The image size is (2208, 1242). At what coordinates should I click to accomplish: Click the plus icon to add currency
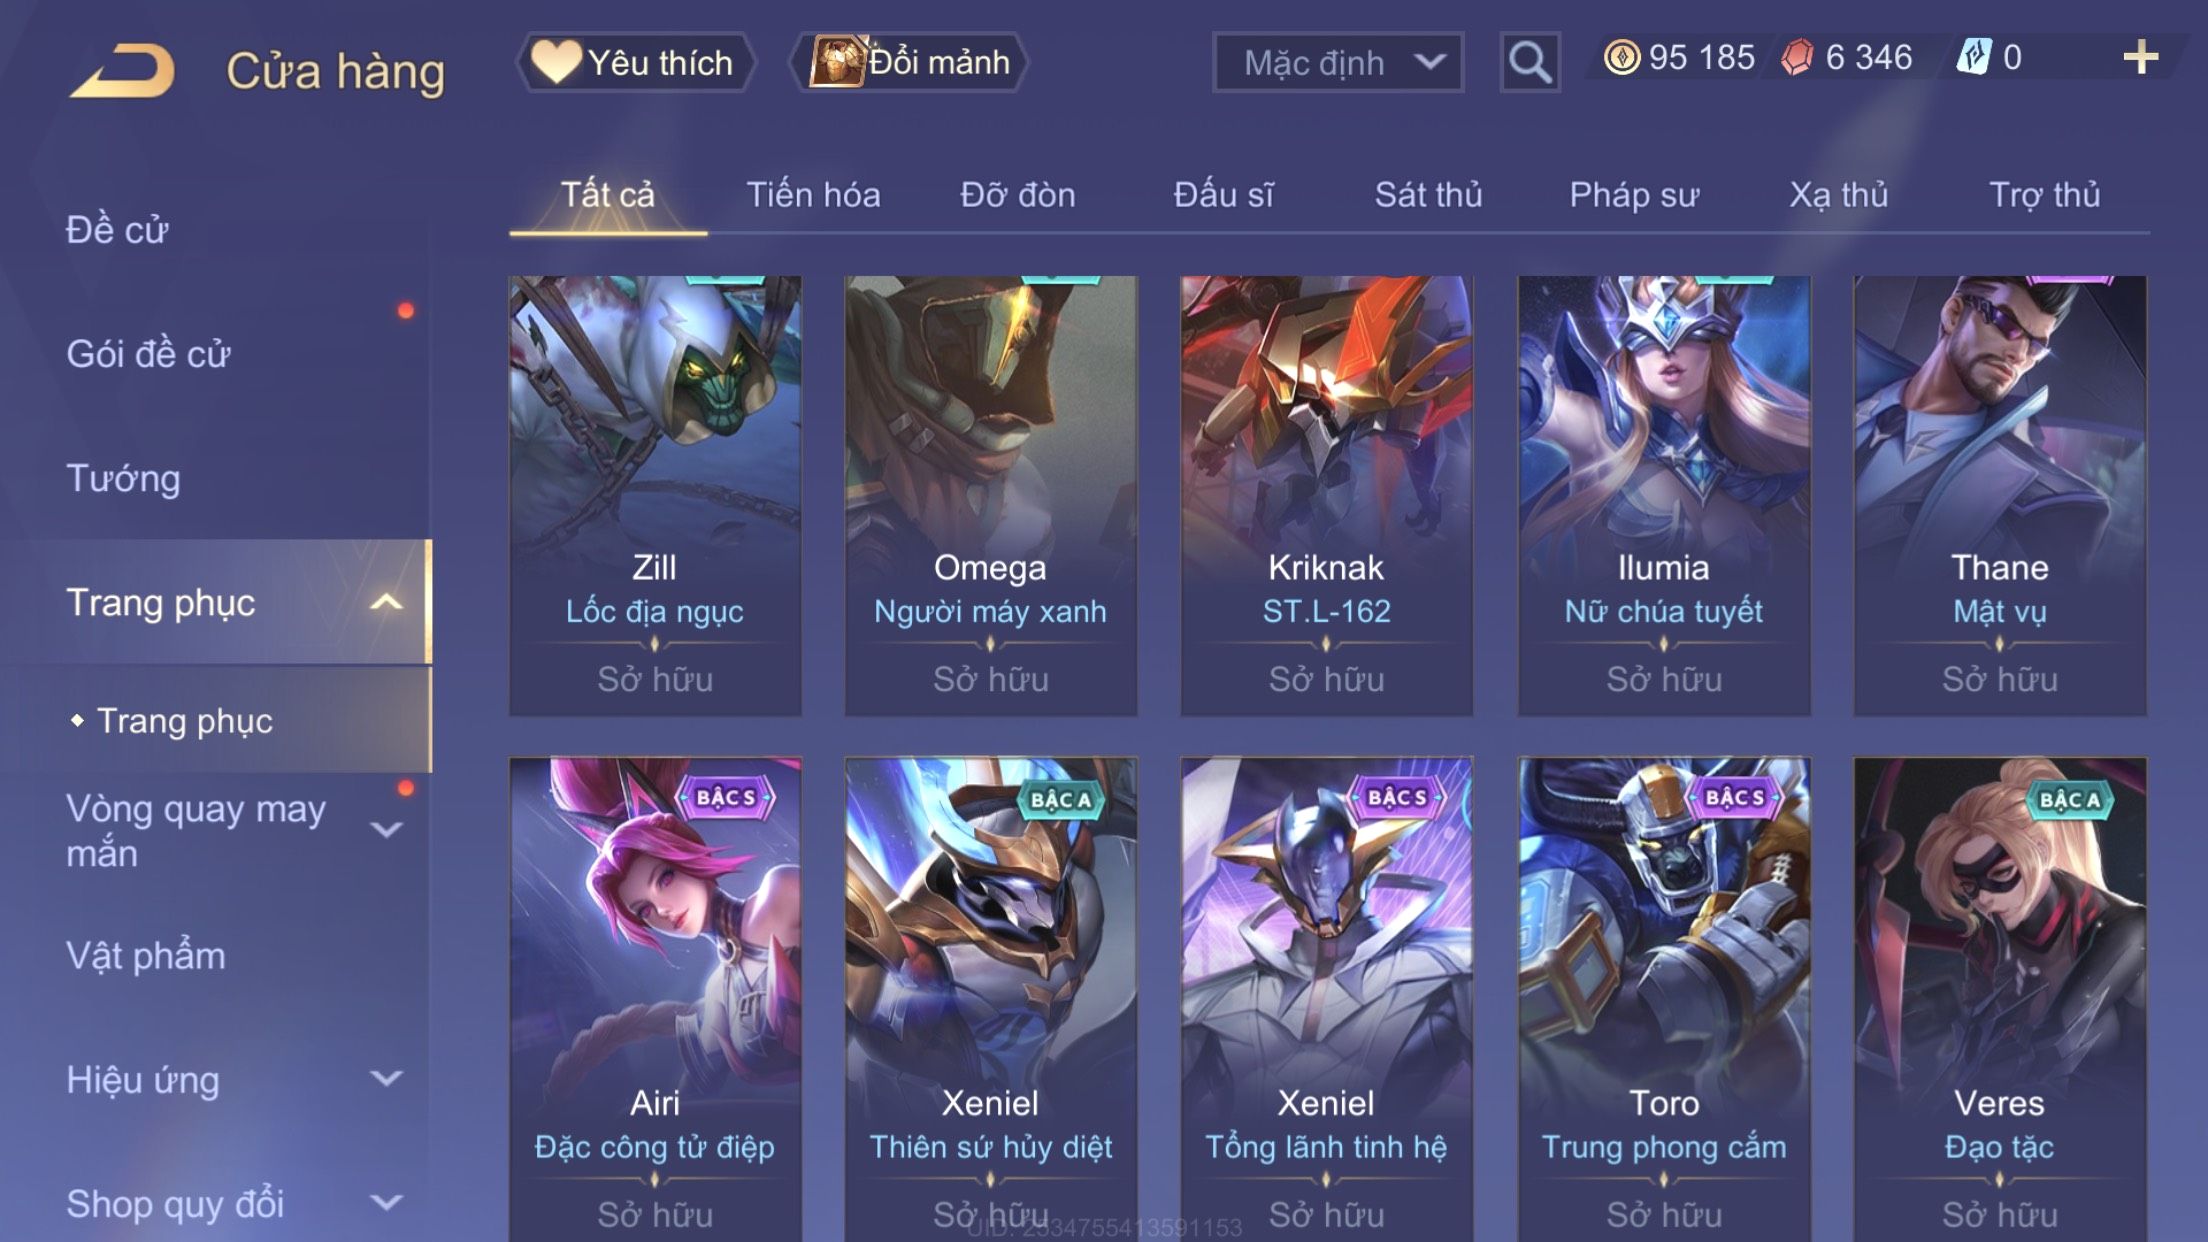click(2140, 58)
